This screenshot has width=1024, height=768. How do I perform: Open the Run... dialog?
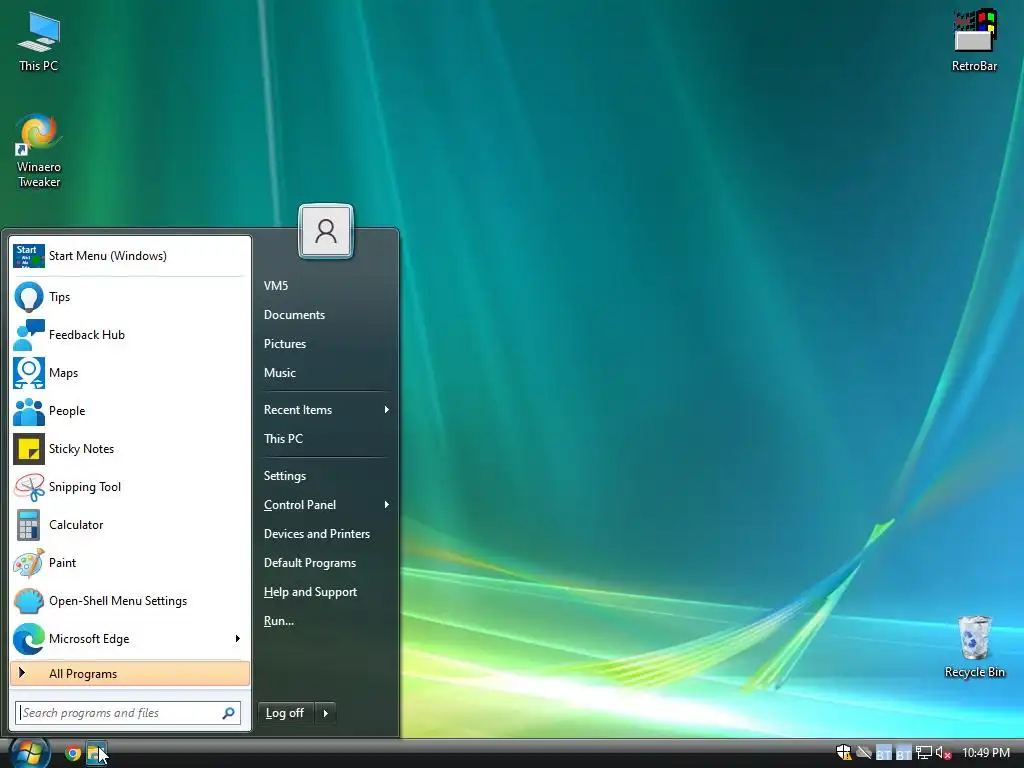(325, 621)
